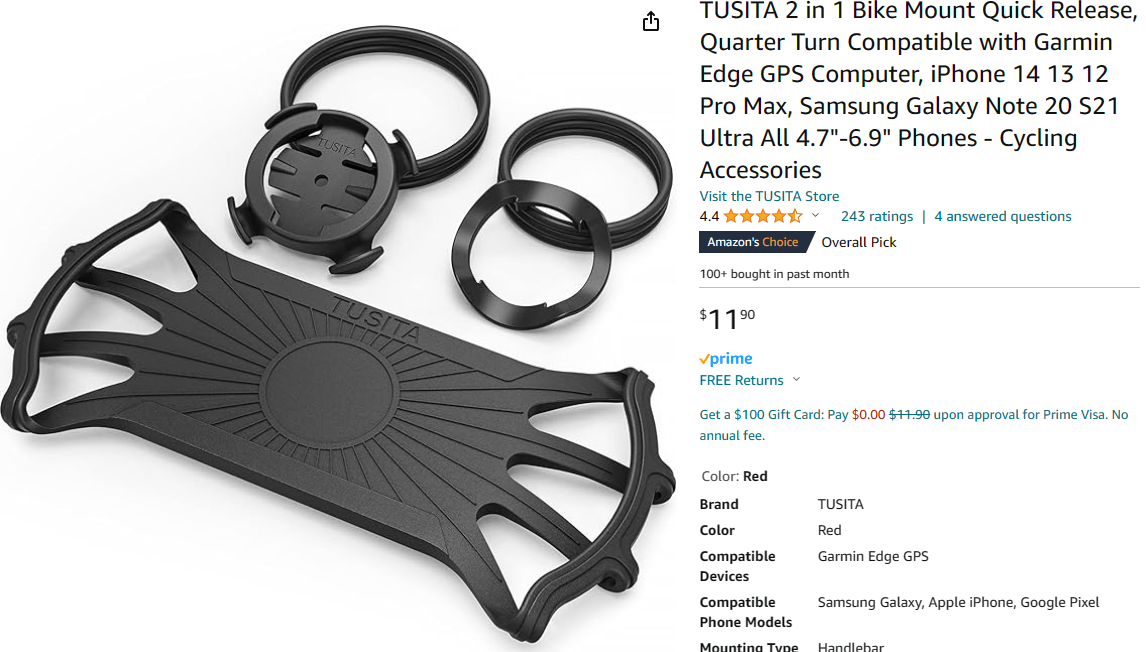Click the 4.4 rating number
The image size is (1146, 652).
coord(709,216)
